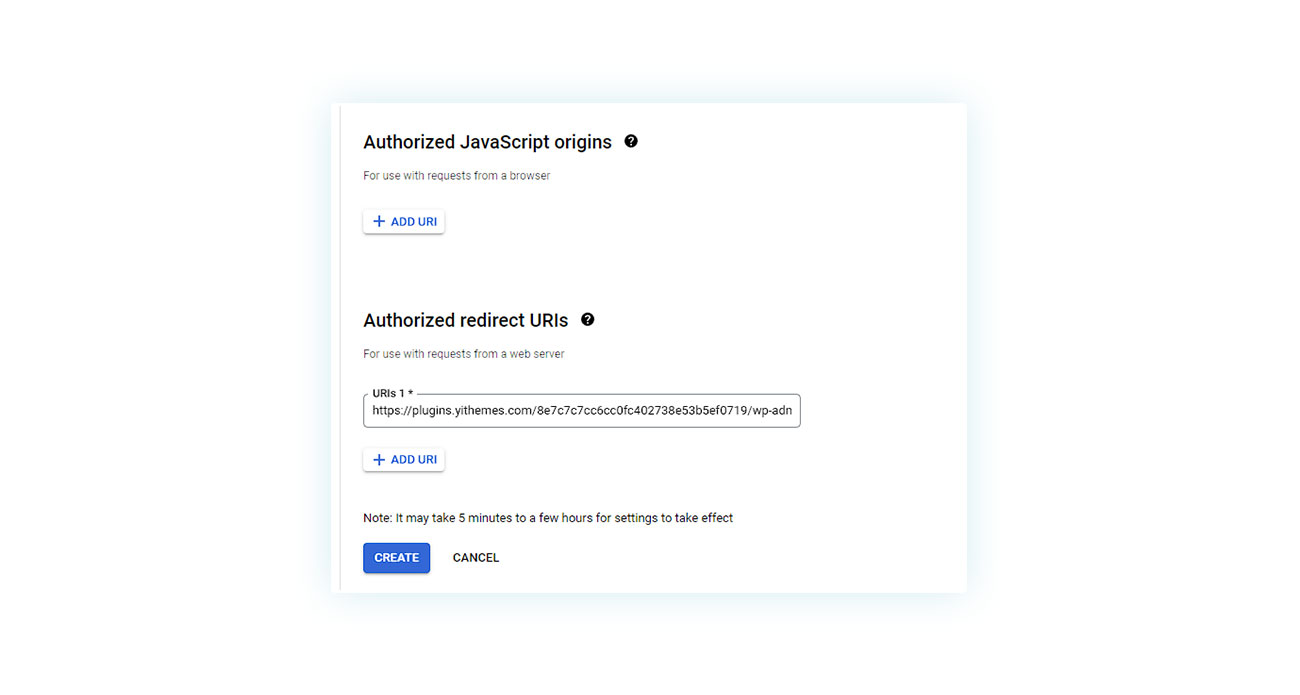Viewport: 1300px width, 695px height.
Task: Click the 'requests from a browser' description
Action: [x=456, y=176]
